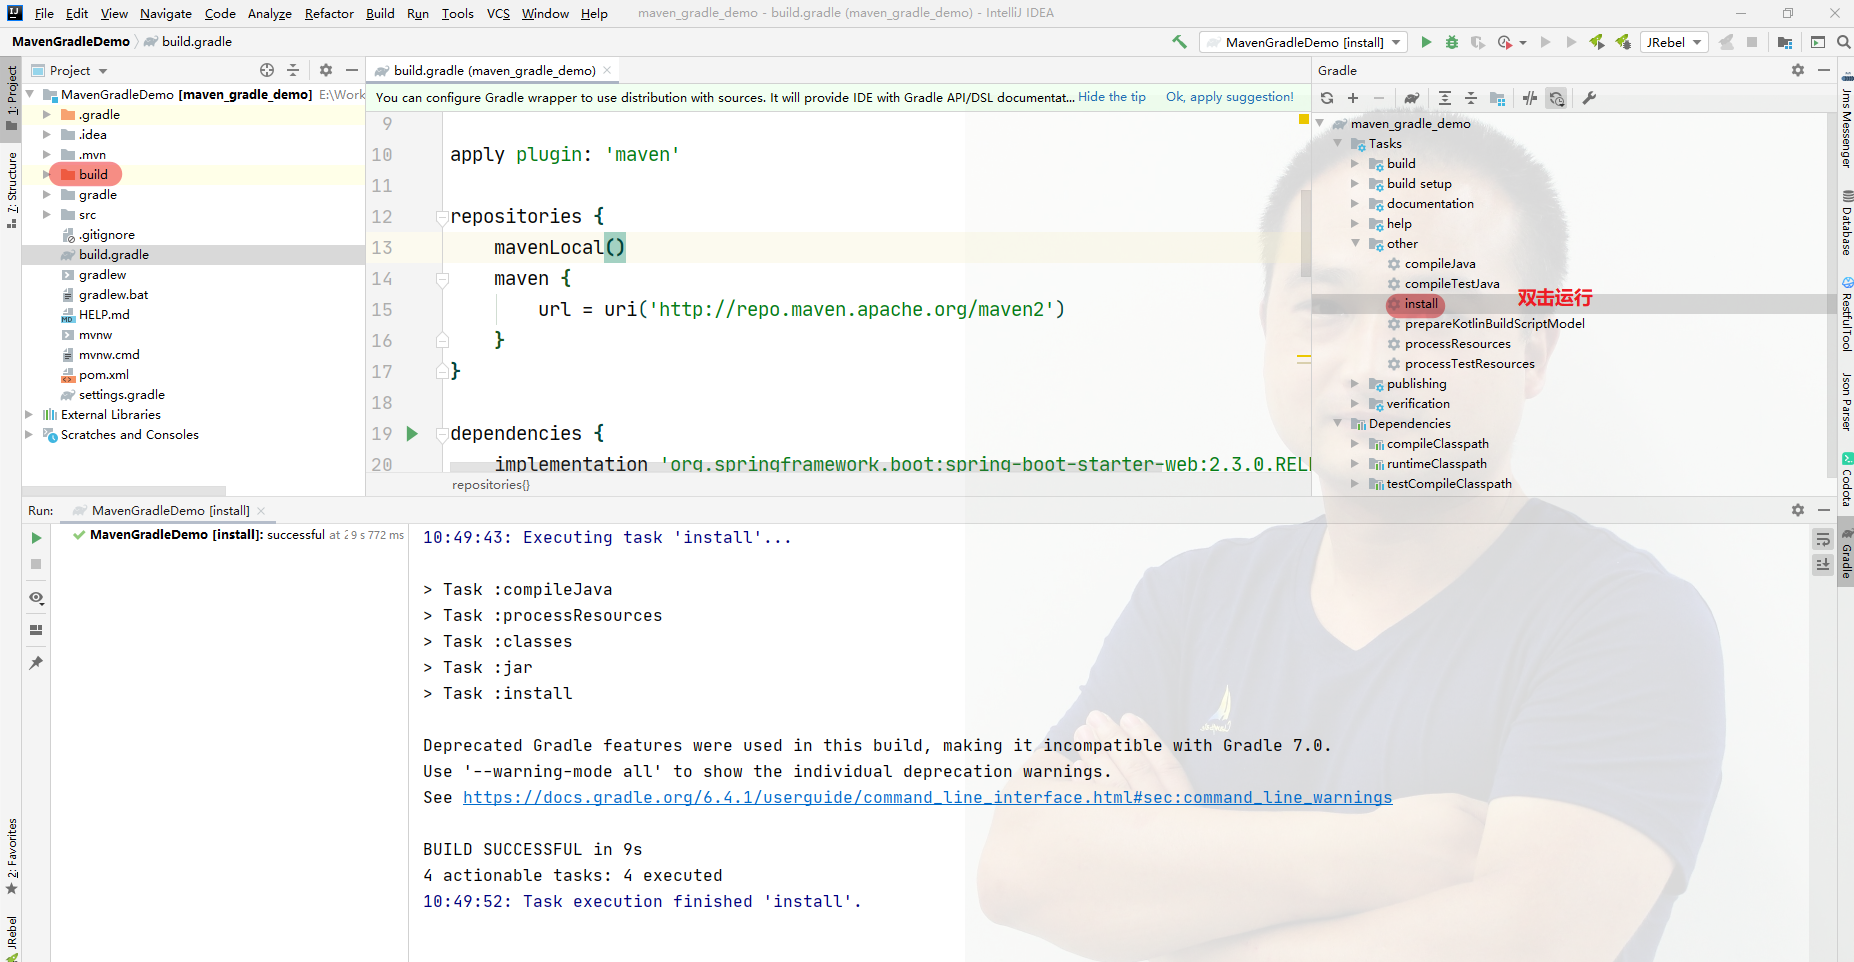1854x962 pixels.
Task: Click the JRebel debug rocket icon
Action: pos(1623,42)
